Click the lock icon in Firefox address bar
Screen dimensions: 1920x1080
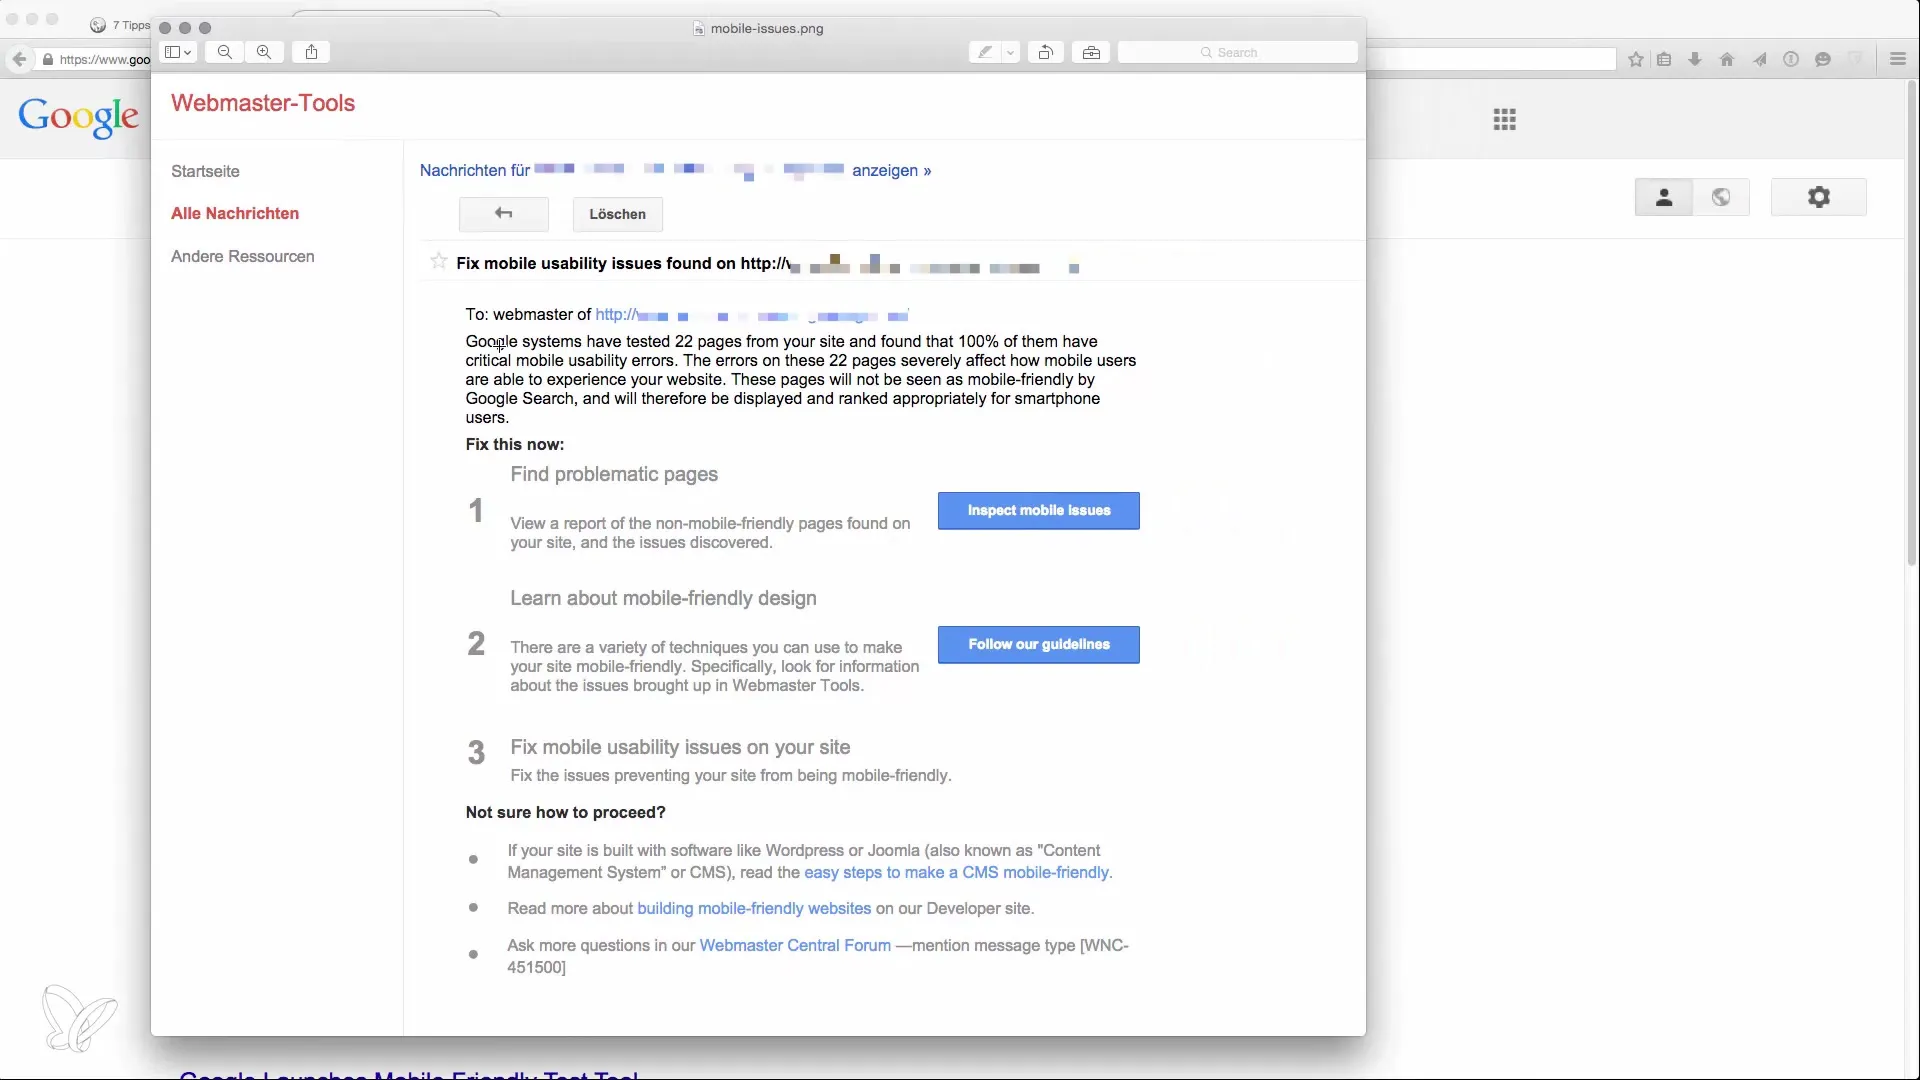click(x=47, y=59)
